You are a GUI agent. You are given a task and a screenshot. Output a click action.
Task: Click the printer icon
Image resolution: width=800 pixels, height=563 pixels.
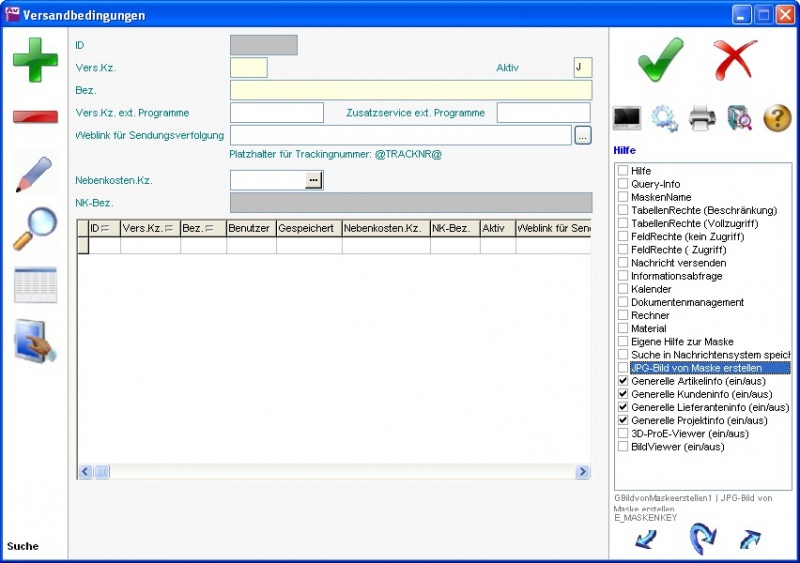click(702, 118)
